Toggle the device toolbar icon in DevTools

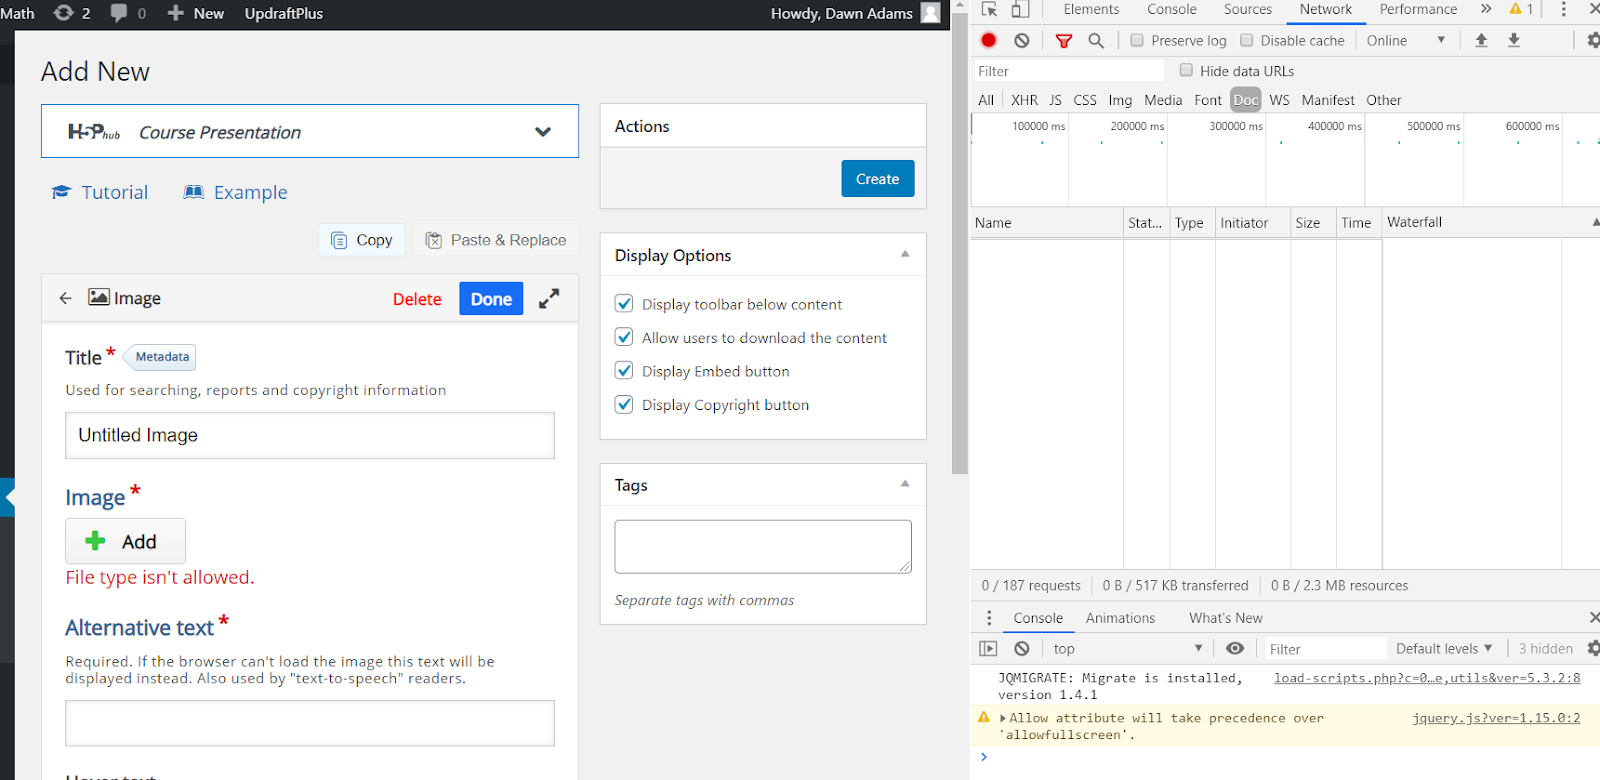tap(1020, 10)
